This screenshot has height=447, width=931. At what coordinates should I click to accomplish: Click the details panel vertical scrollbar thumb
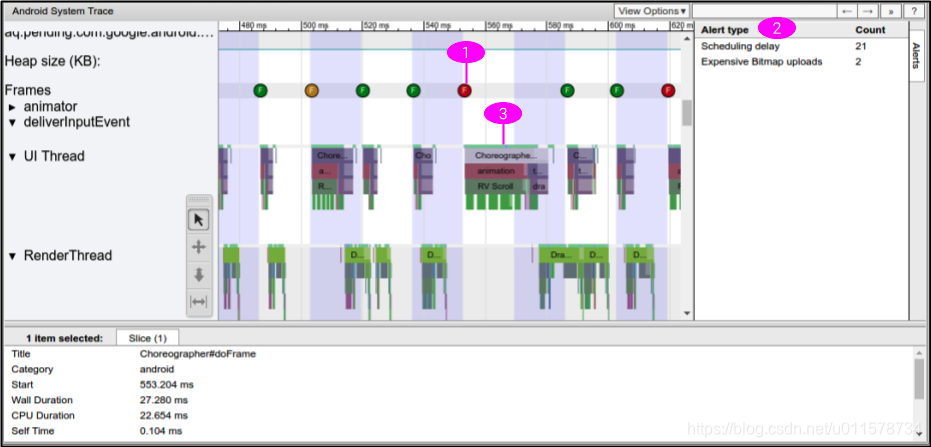(x=919, y=379)
